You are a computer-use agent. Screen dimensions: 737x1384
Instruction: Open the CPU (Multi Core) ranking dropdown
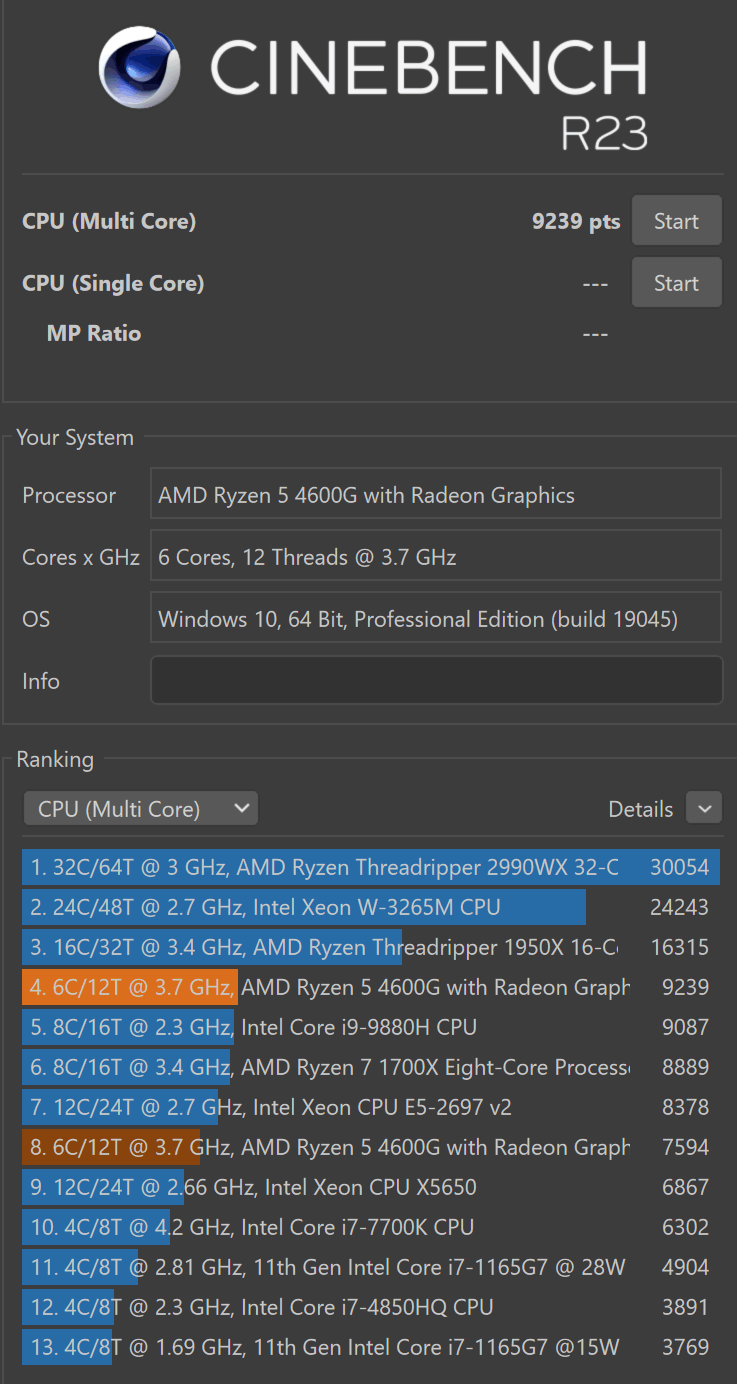(x=141, y=809)
